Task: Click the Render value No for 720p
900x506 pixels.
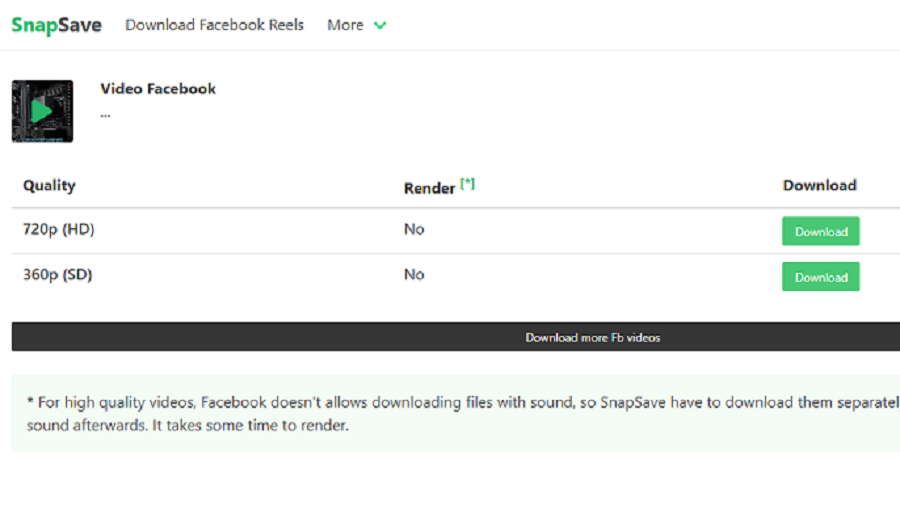Action: (x=414, y=230)
